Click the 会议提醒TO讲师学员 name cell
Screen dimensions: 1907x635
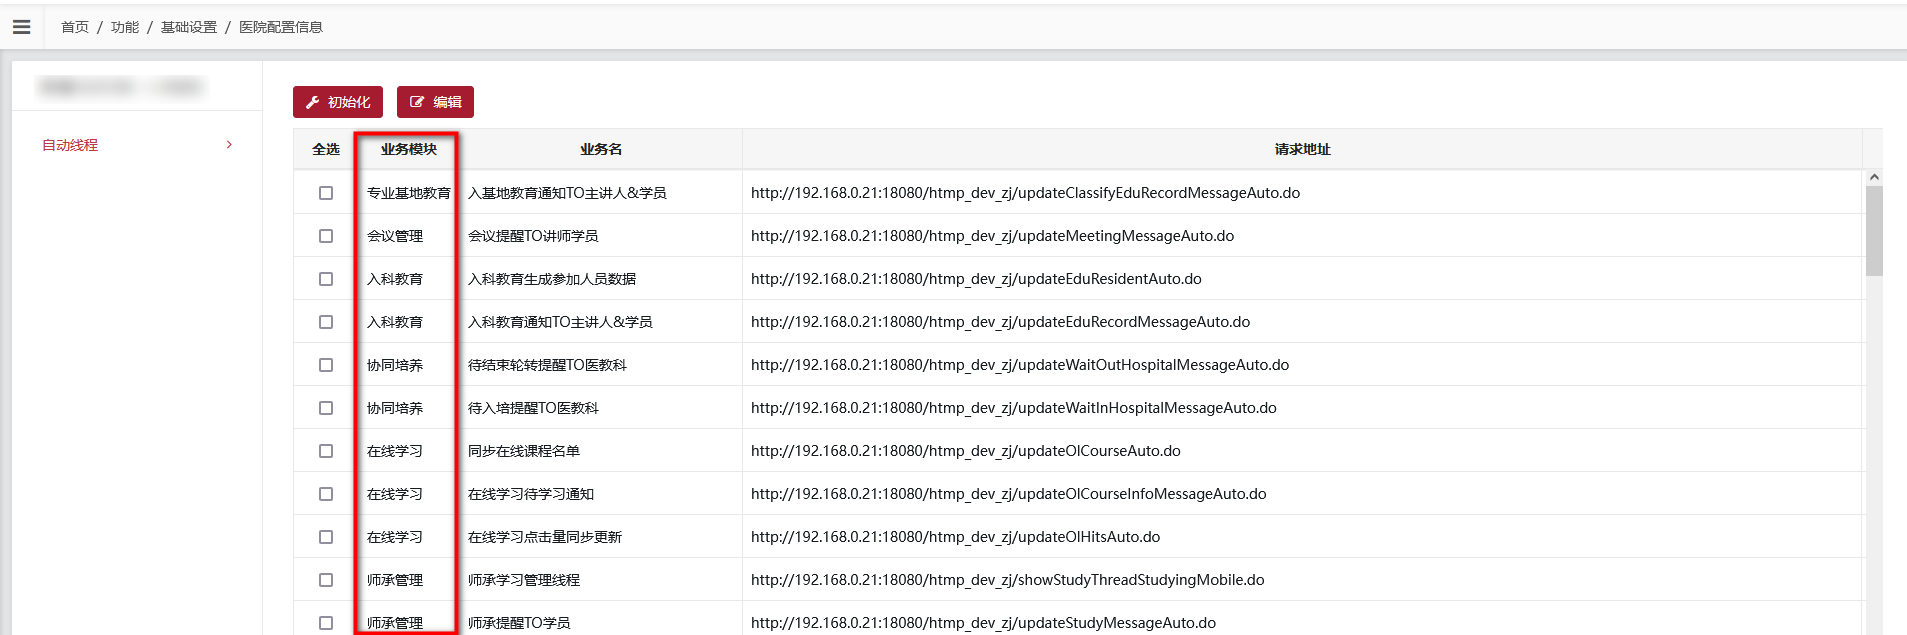pyautogui.click(x=533, y=236)
